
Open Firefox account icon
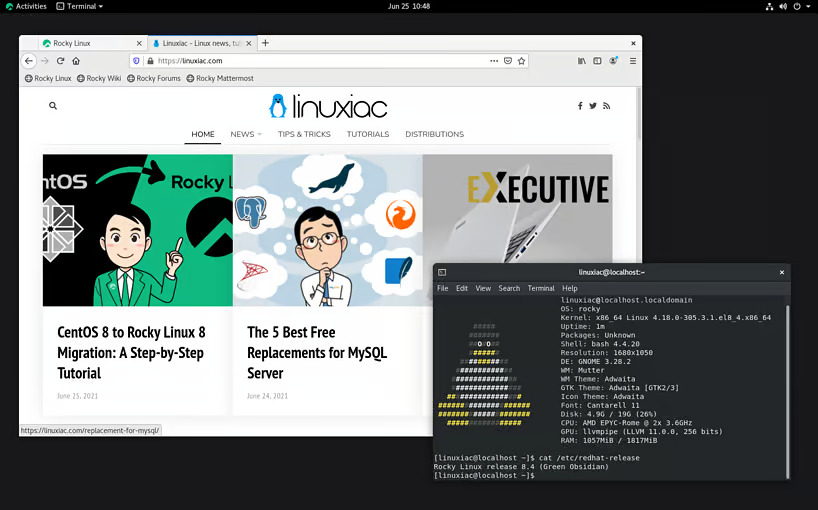(614, 61)
